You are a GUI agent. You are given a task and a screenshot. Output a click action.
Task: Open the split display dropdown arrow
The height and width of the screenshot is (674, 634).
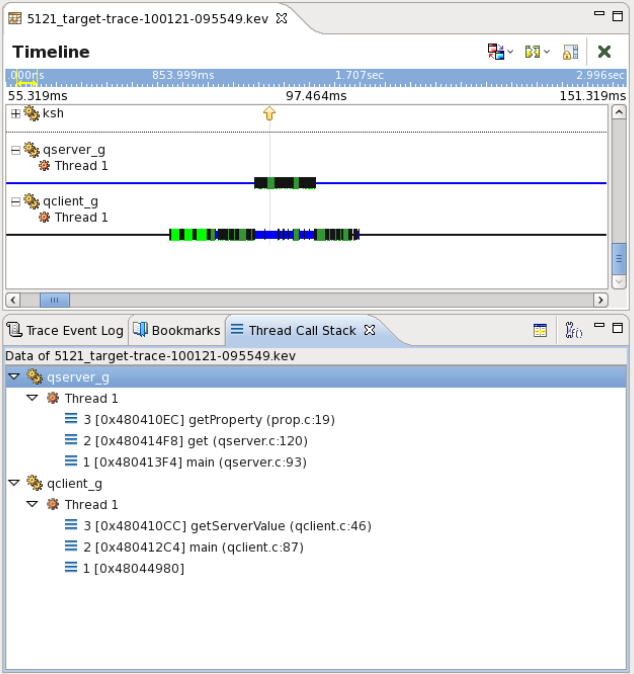click(x=547, y=52)
